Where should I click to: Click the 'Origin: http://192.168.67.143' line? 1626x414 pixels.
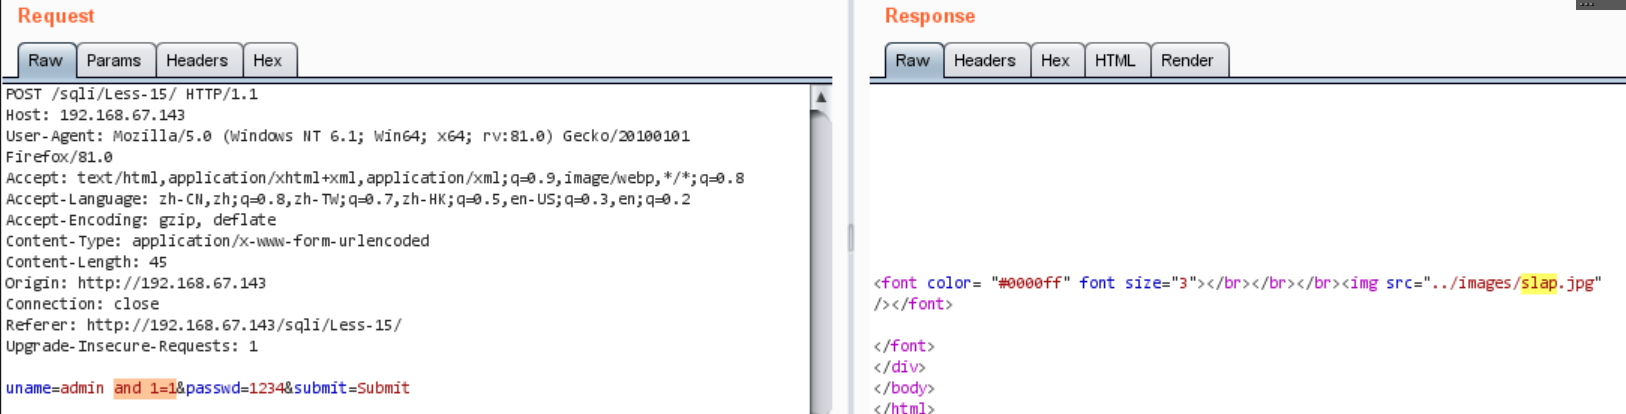pos(136,283)
